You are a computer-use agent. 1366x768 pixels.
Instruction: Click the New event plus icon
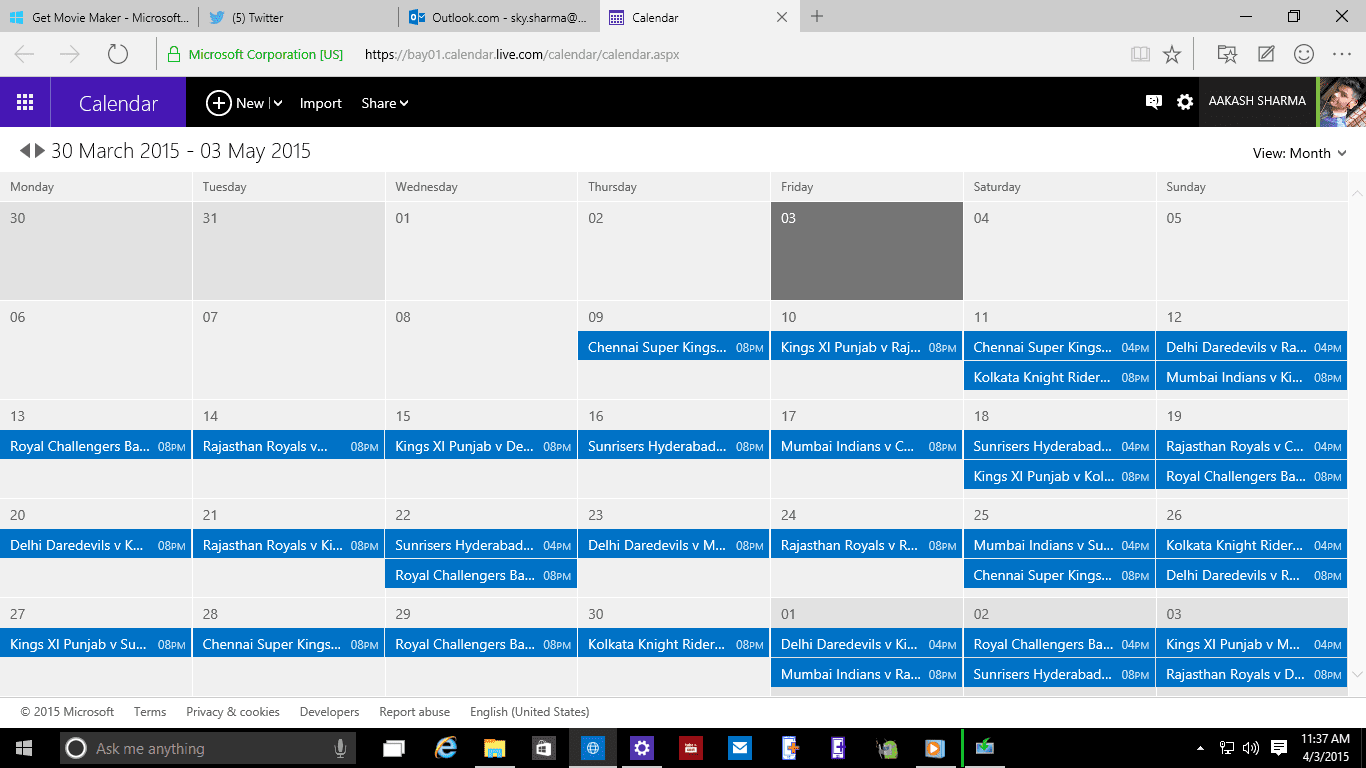pos(218,102)
